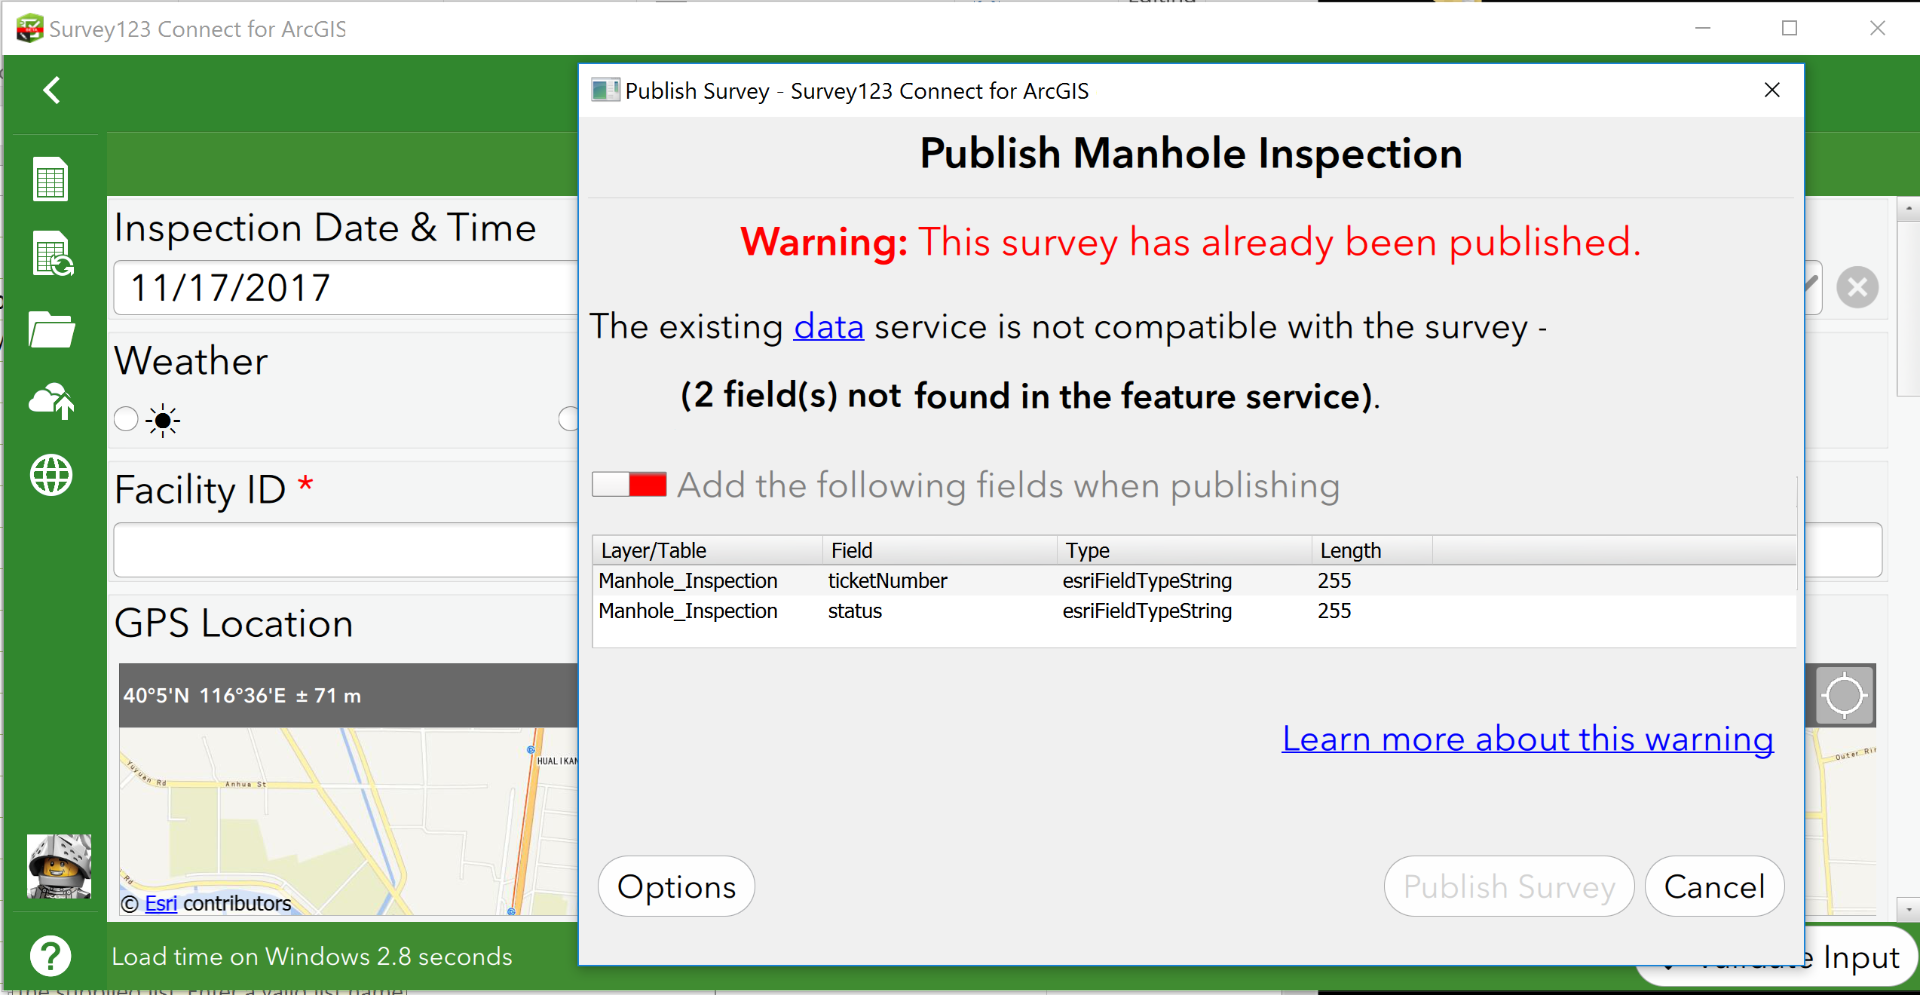Click the survey preview scrollbar down arrow
This screenshot has width=1920, height=995.
[1908, 910]
